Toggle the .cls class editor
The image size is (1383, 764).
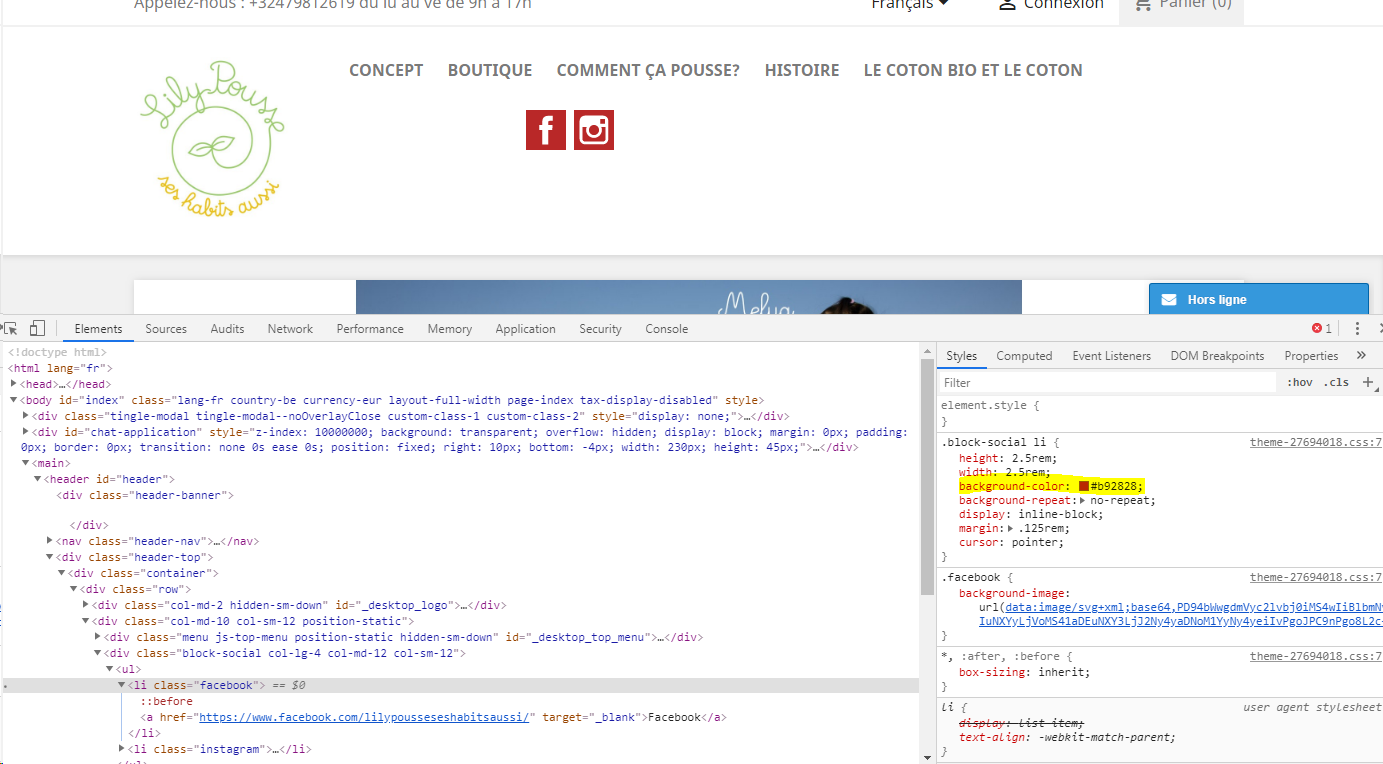coord(1336,382)
